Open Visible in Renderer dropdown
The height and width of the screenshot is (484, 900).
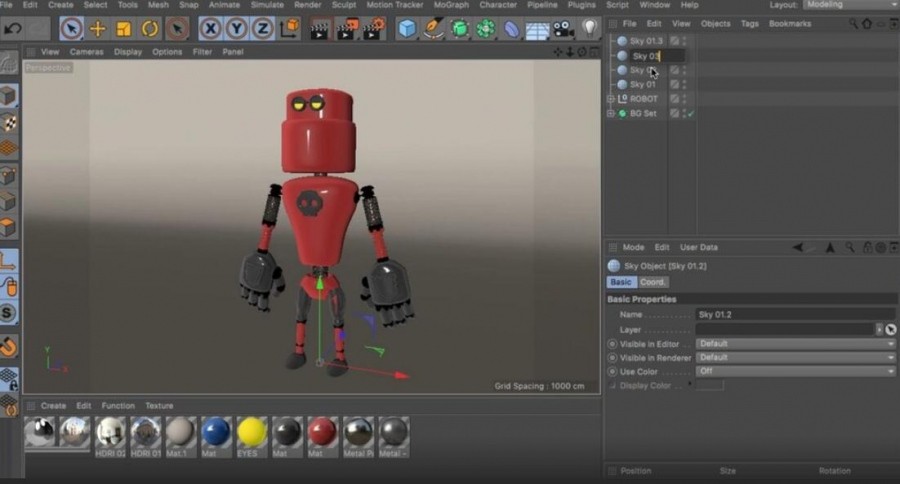[796, 357]
